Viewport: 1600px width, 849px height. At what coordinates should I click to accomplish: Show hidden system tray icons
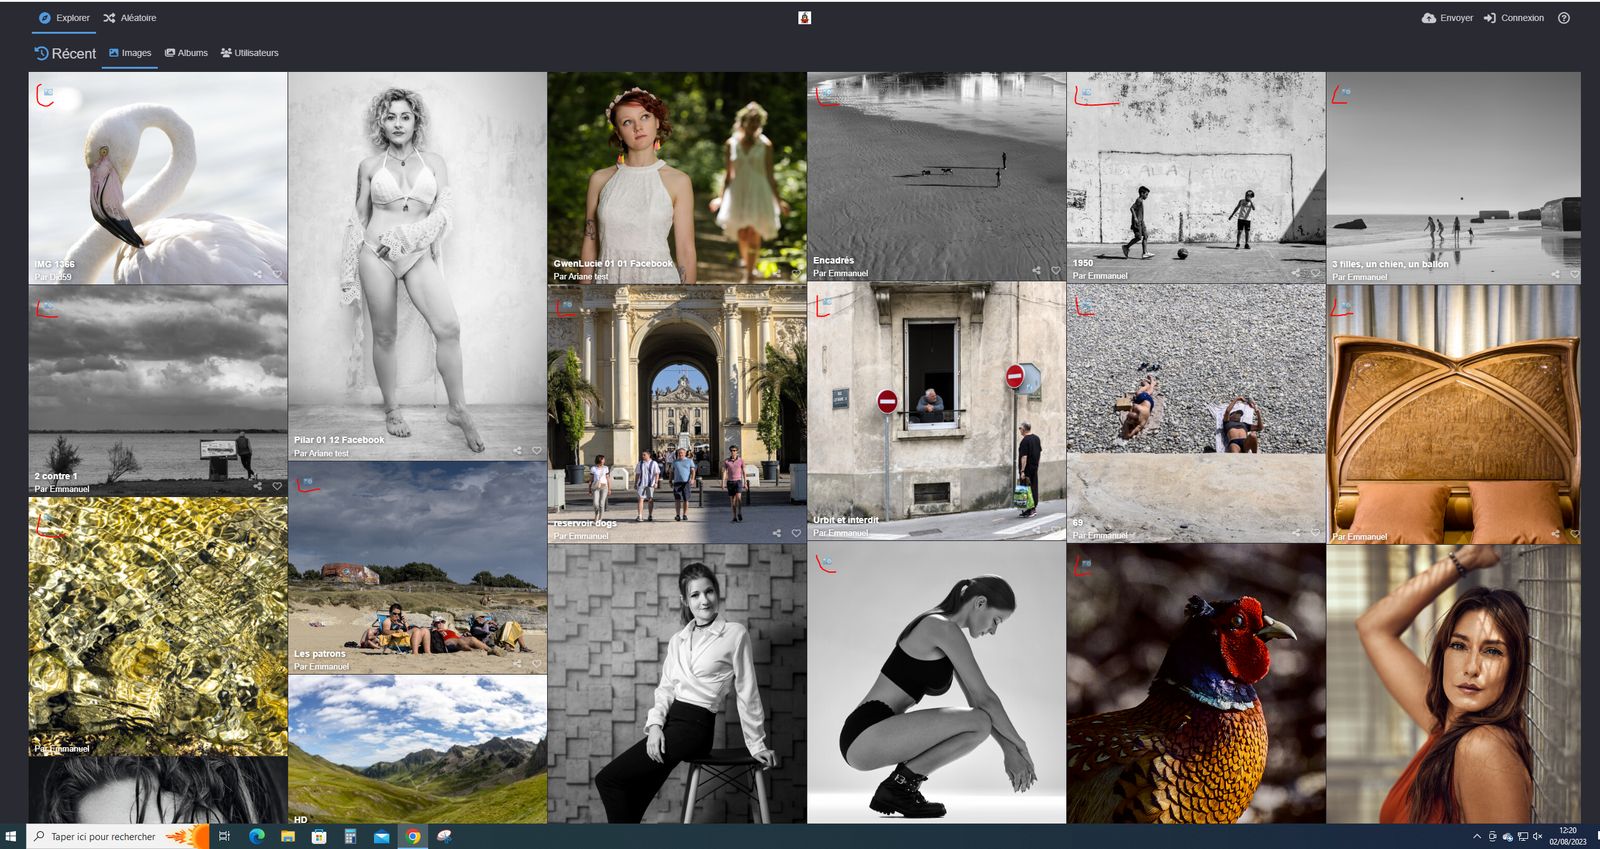pyautogui.click(x=1477, y=836)
